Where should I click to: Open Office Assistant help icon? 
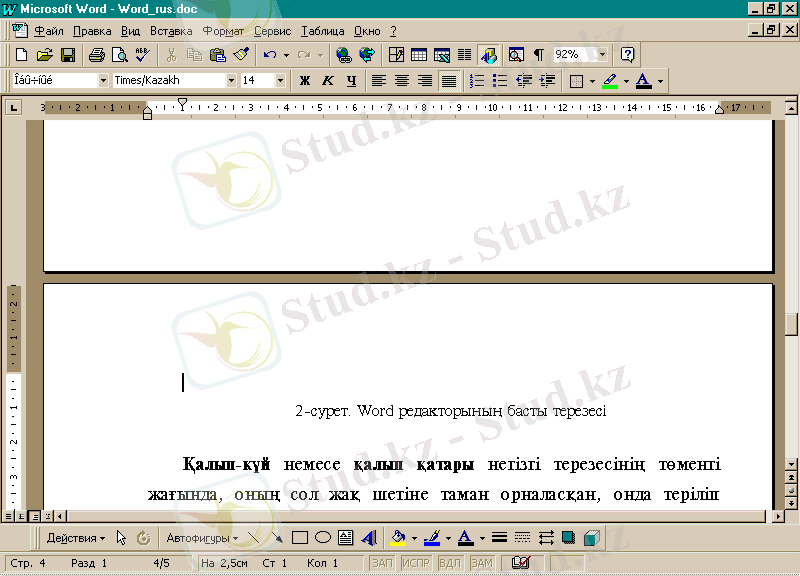tap(628, 55)
